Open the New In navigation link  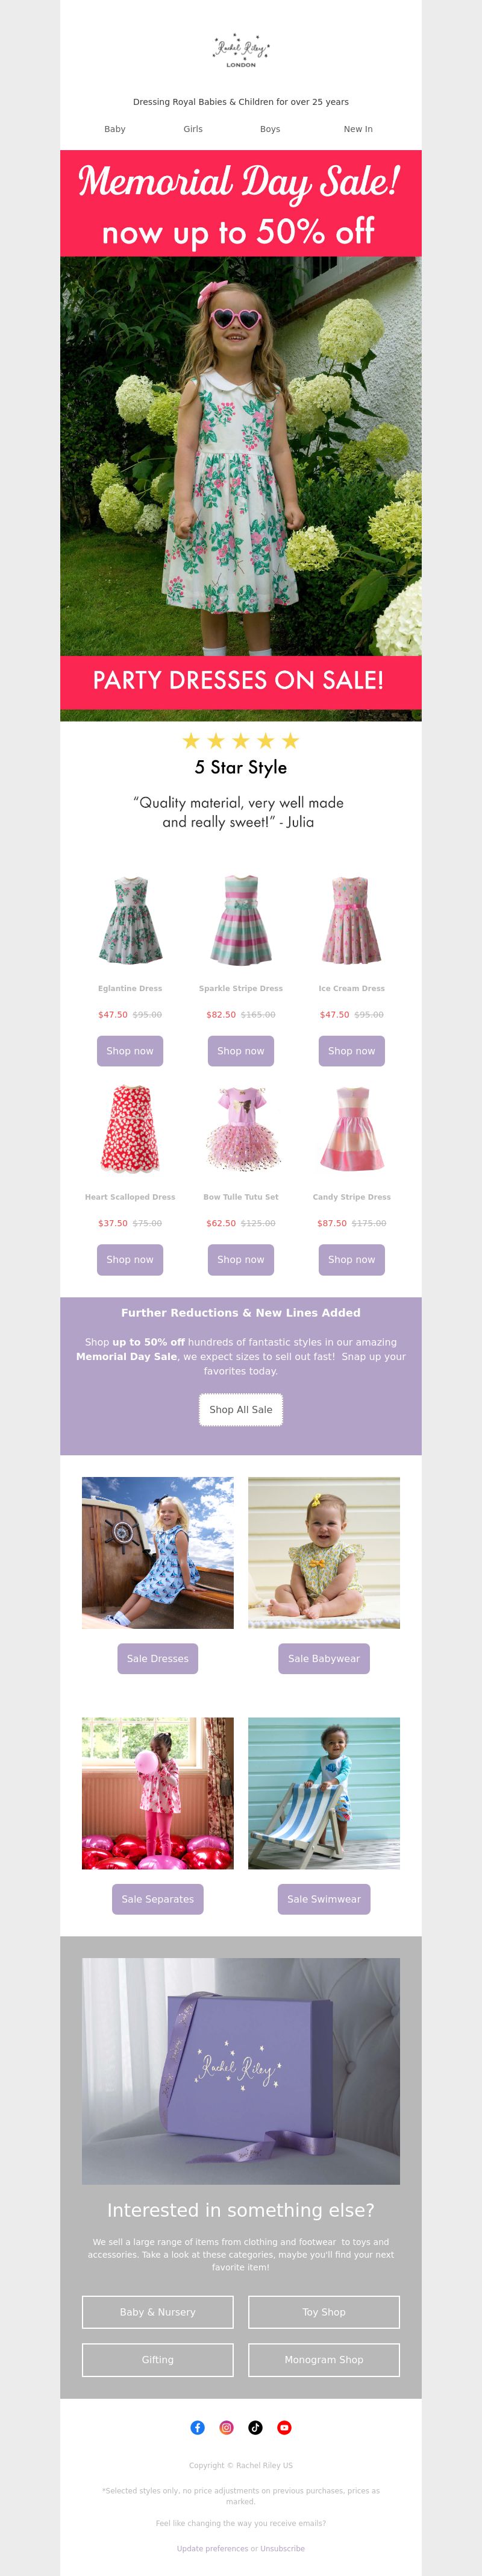358,129
